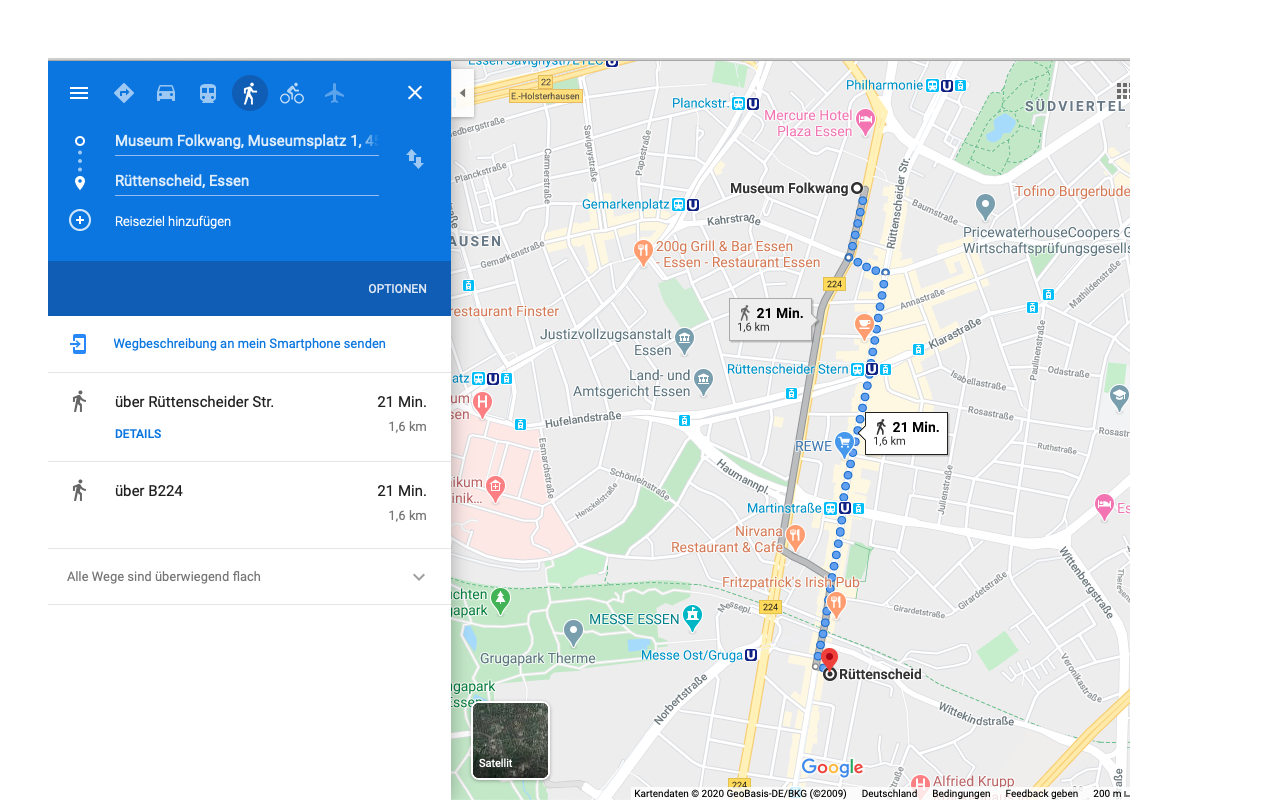Open the hamburger menu
The height and width of the screenshot is (800, 1280).
[x=79, y=93]
